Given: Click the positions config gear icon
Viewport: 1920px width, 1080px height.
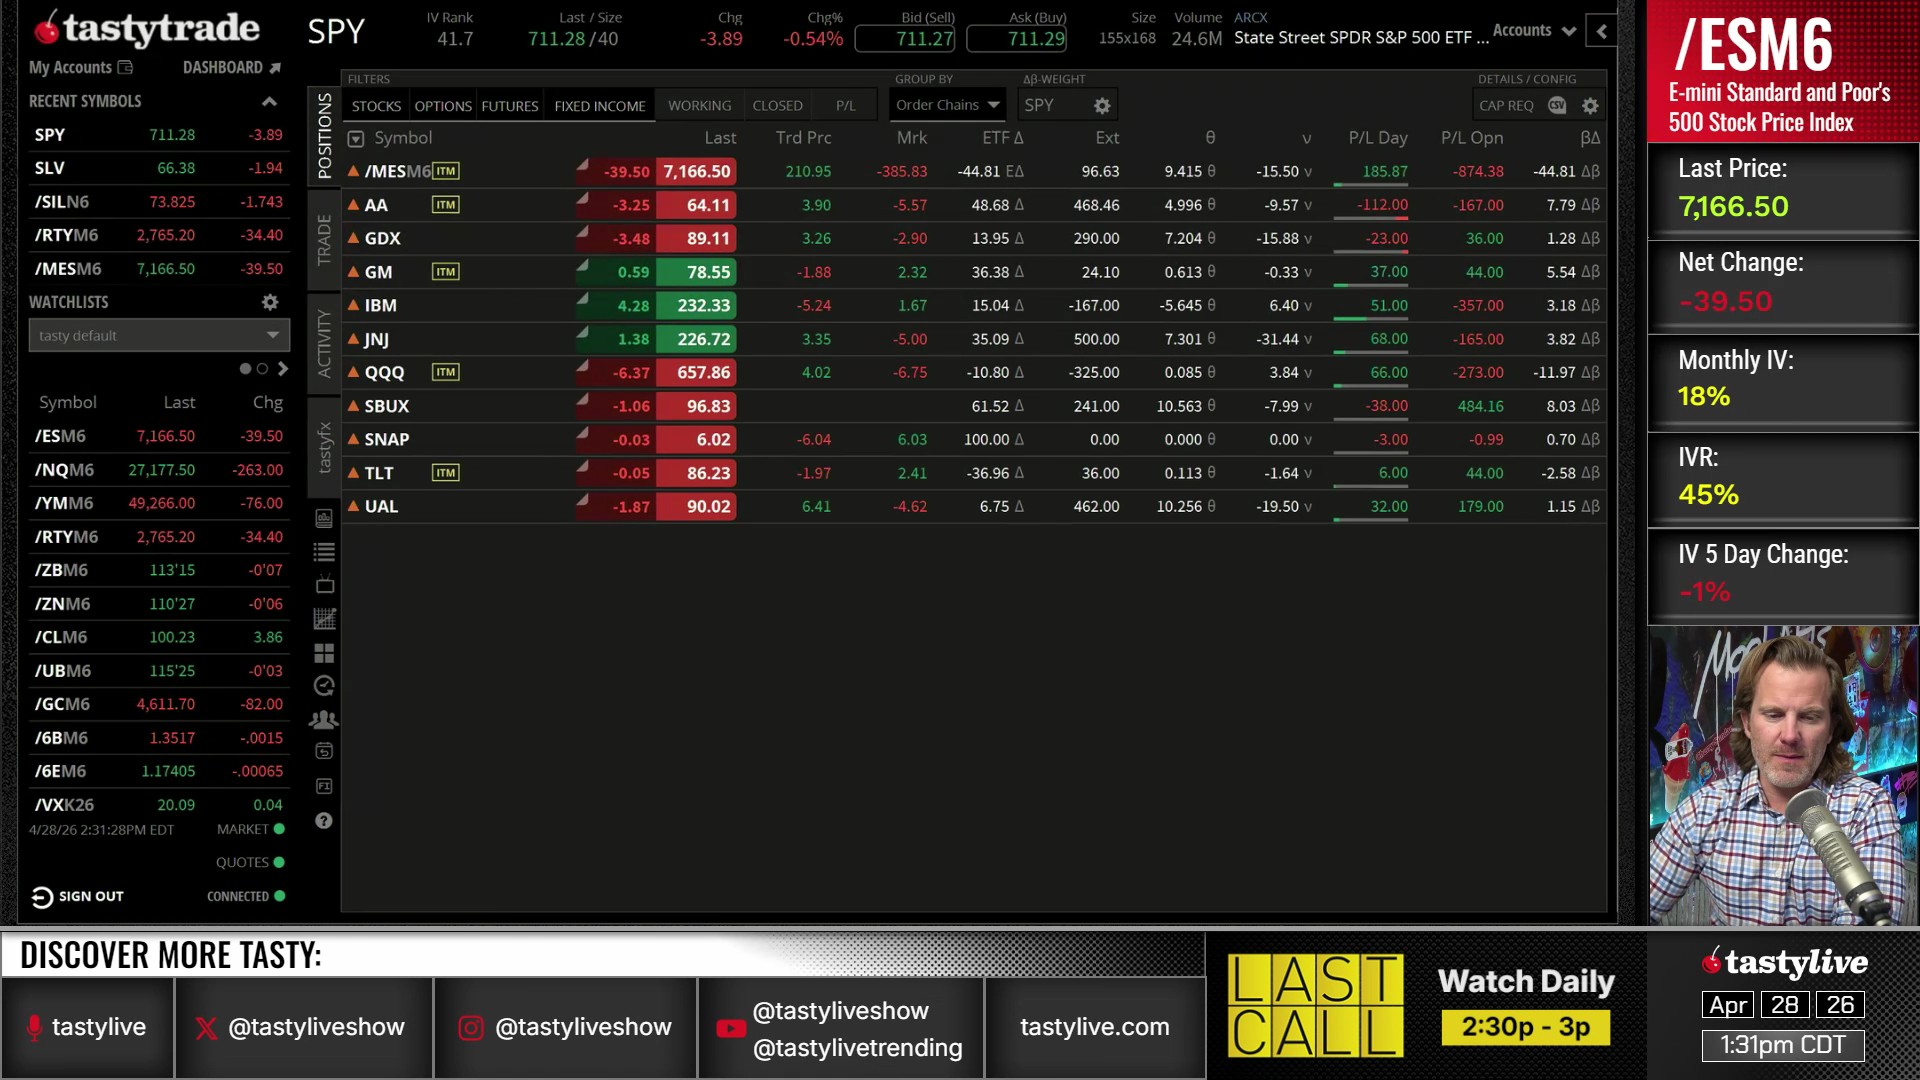Looking at the screenshot, I should (x=1590, y=105).
